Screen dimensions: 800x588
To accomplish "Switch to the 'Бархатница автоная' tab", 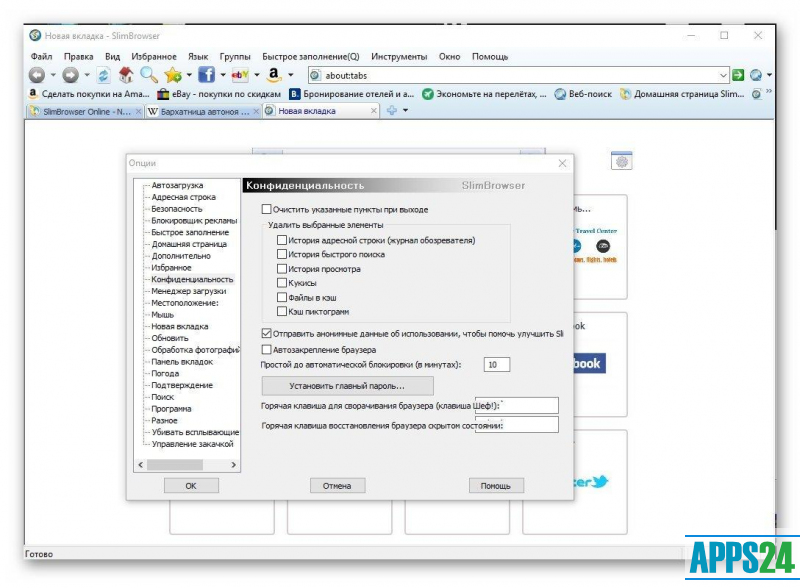I will click(198, 111).
